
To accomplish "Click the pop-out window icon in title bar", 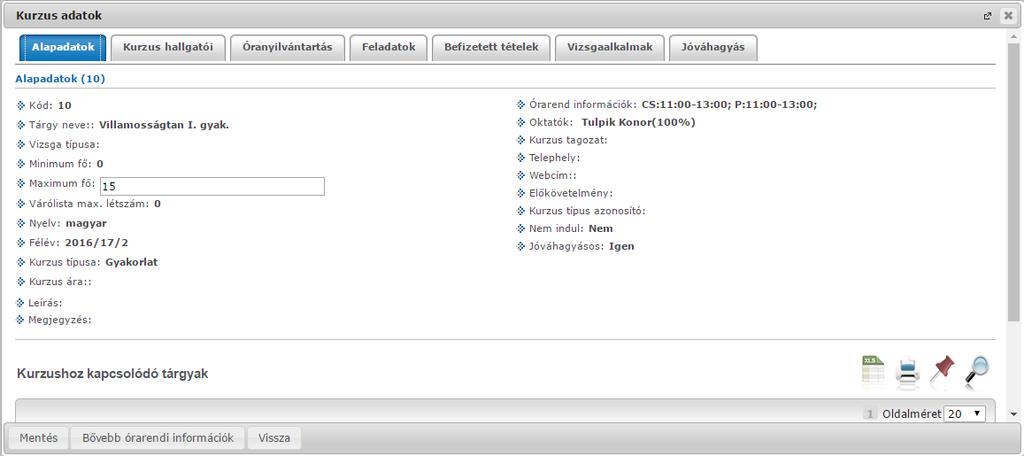I will pos(987,16).
